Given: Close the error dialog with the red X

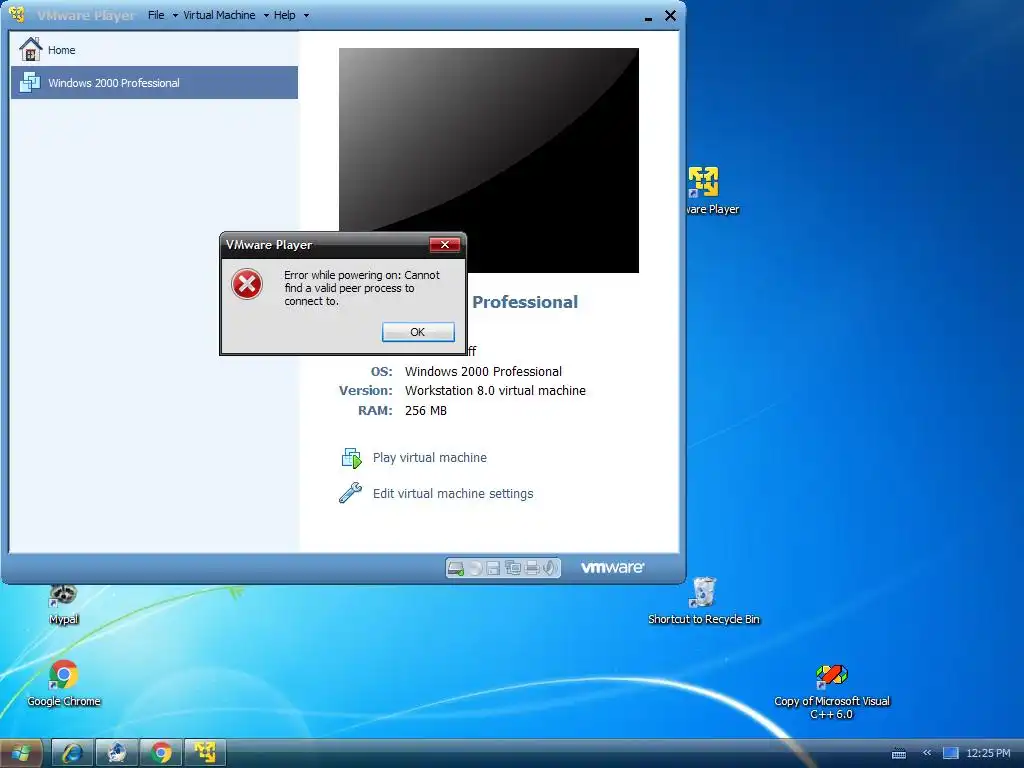Looking at the screenshot, I should click(445, 244).
